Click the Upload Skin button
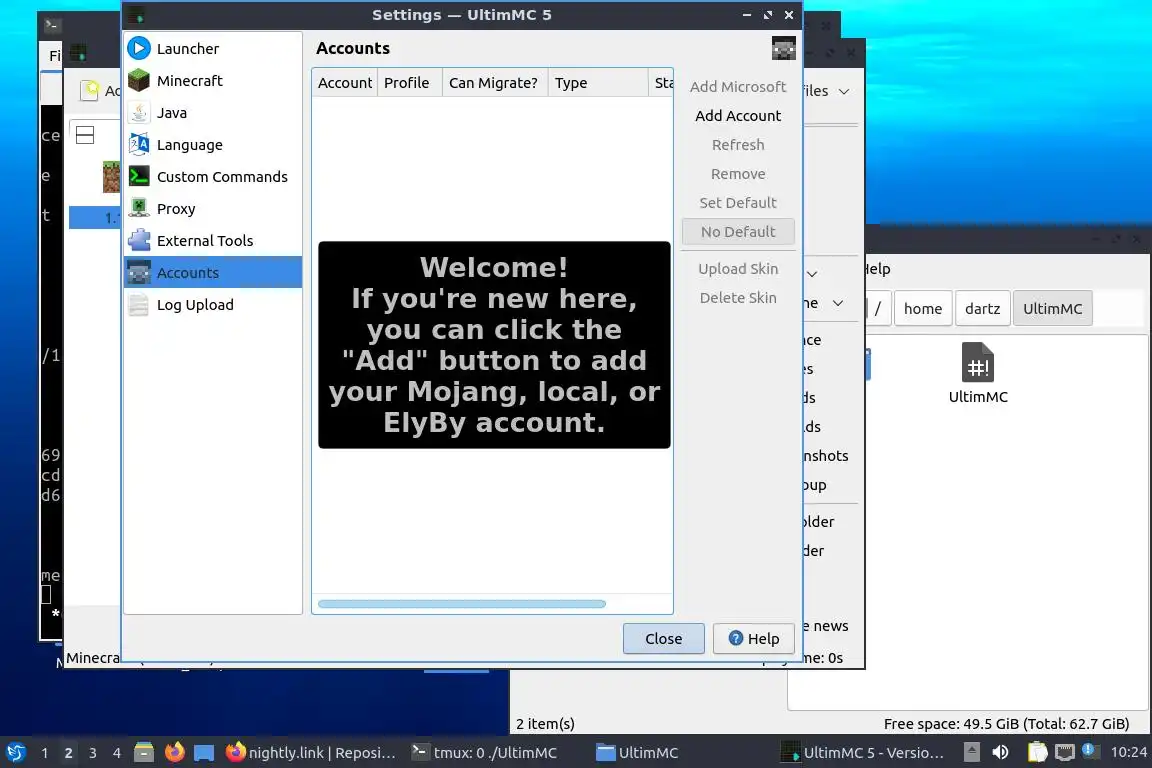The image size is (1152, 768). (738, 269)
